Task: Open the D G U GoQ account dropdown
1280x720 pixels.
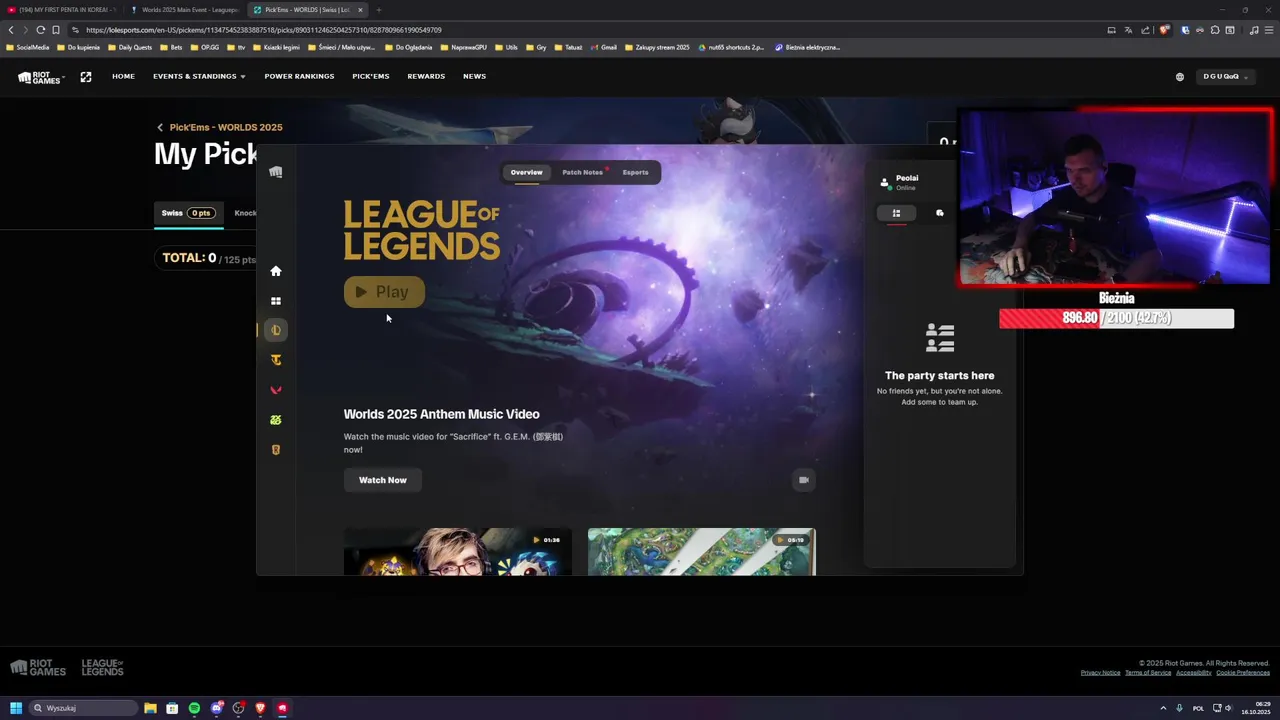Action: click(x=1224, y=76)
